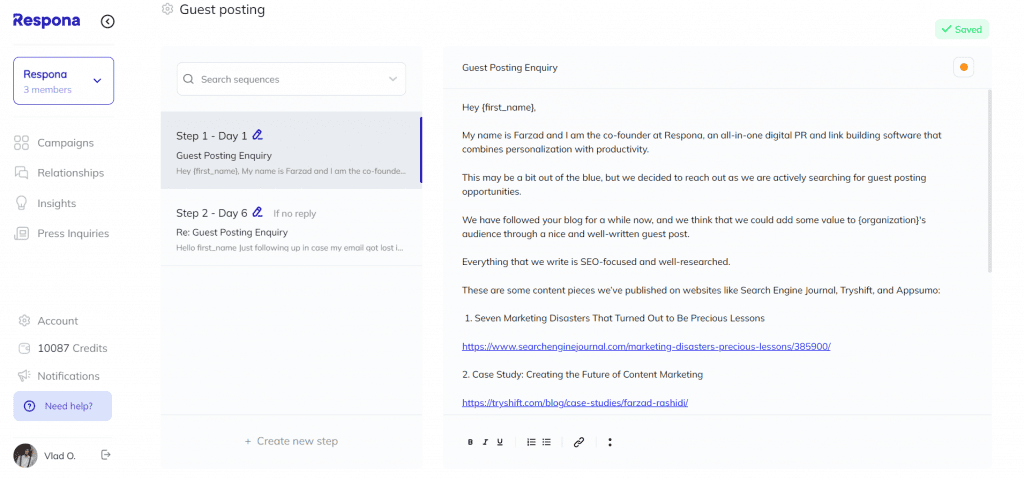Click the Search sequences field
1024x479 pixels.
(291, 79)
